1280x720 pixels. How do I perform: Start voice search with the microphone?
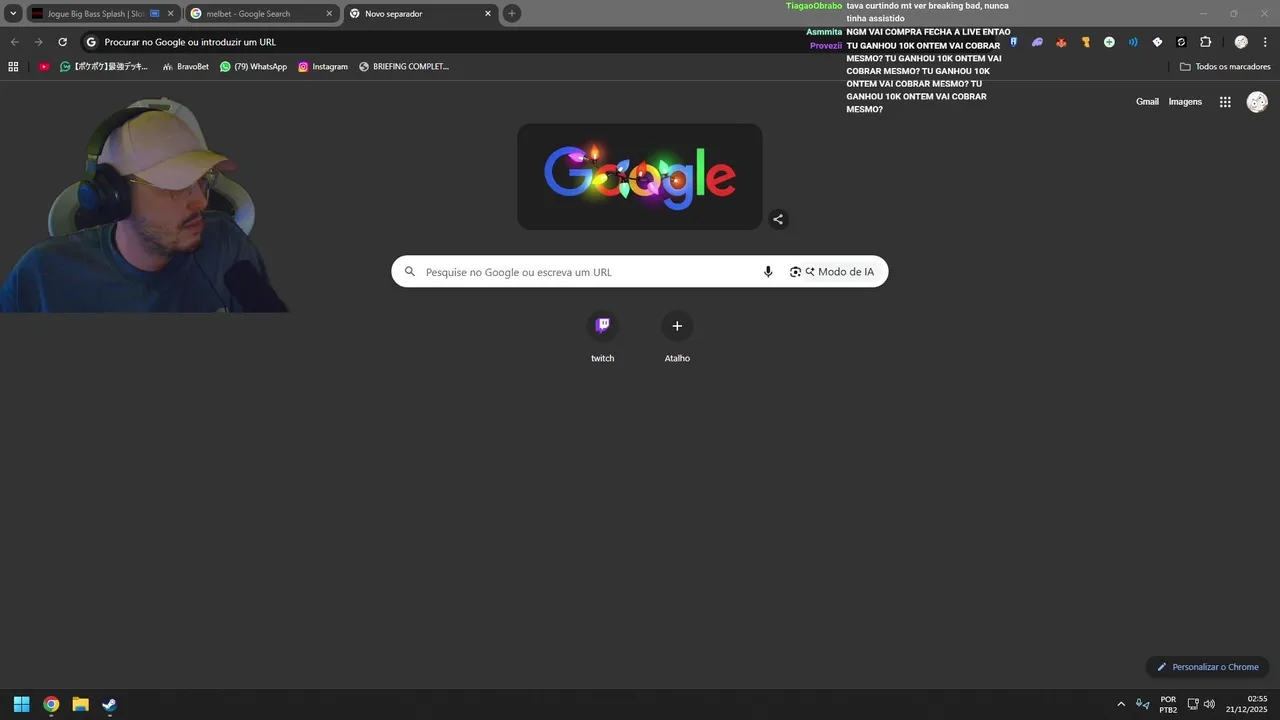tap(768, 272)
